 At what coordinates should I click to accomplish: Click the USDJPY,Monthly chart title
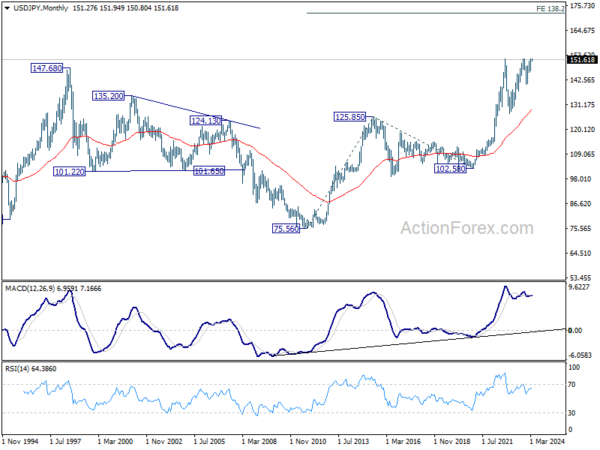click(x=41, y=8)
